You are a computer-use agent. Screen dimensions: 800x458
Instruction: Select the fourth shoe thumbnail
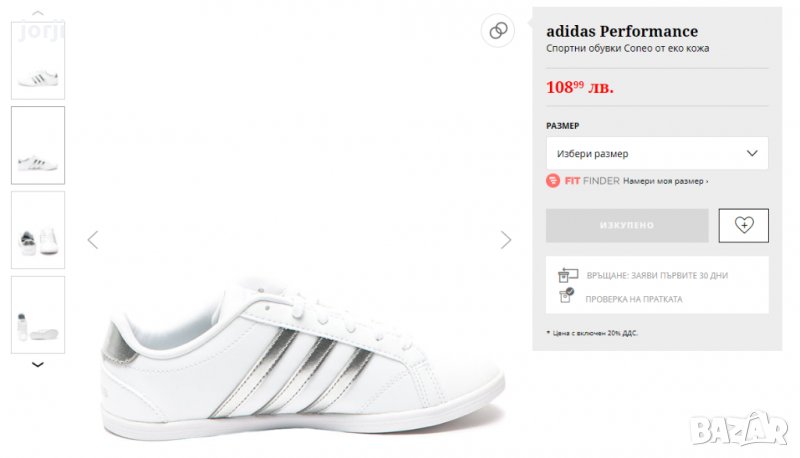pos(38,314)
